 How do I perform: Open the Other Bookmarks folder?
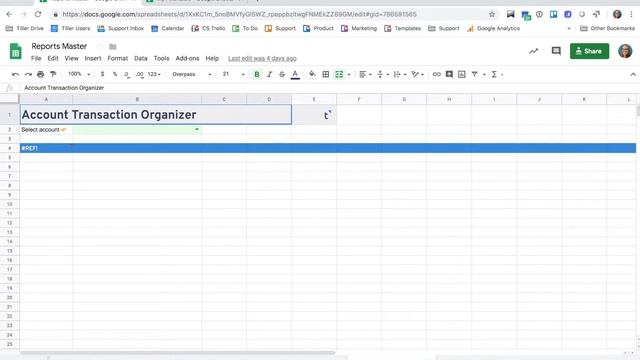click(607, 29)
